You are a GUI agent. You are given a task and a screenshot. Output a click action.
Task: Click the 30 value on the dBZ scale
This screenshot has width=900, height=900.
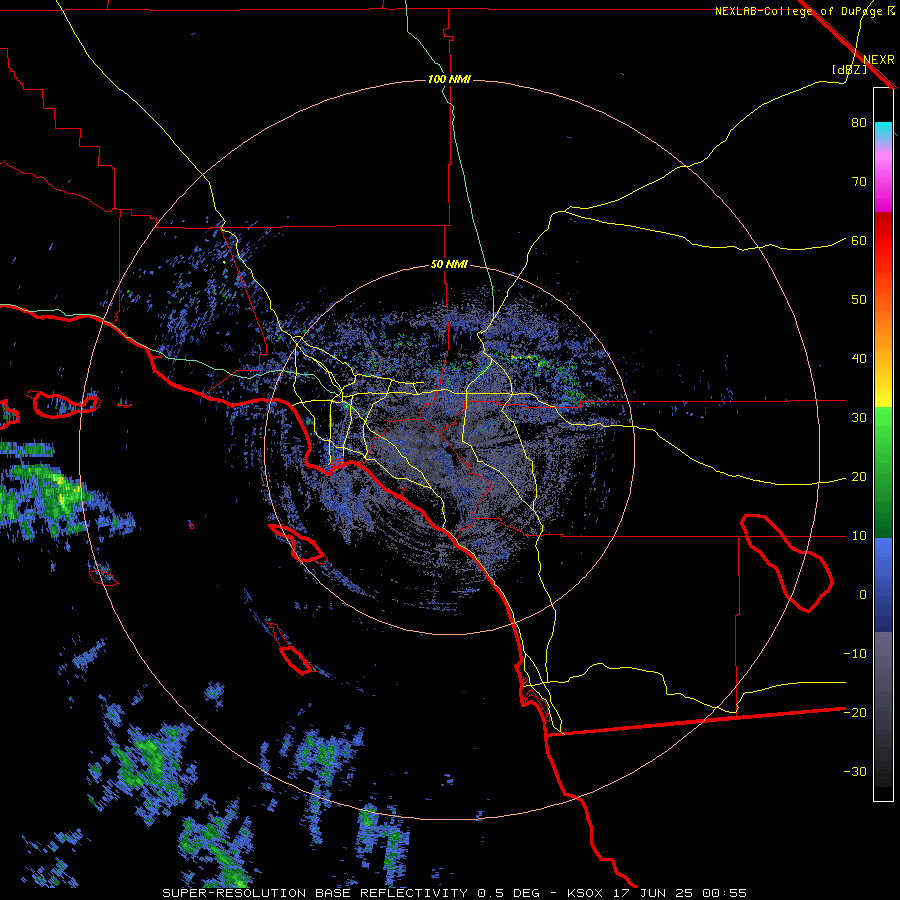pos(859,418)
